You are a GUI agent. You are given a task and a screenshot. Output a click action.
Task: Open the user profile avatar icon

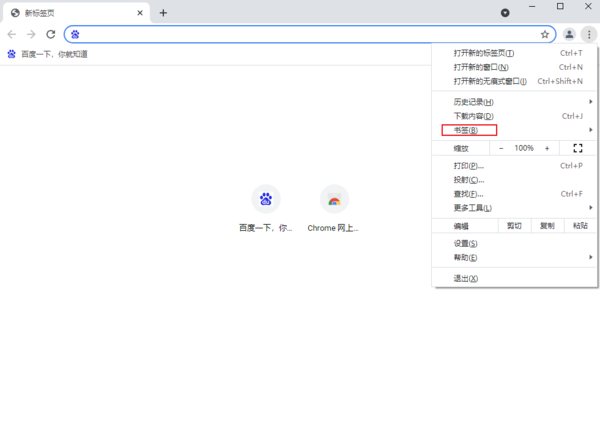click(x=569, y=34)
